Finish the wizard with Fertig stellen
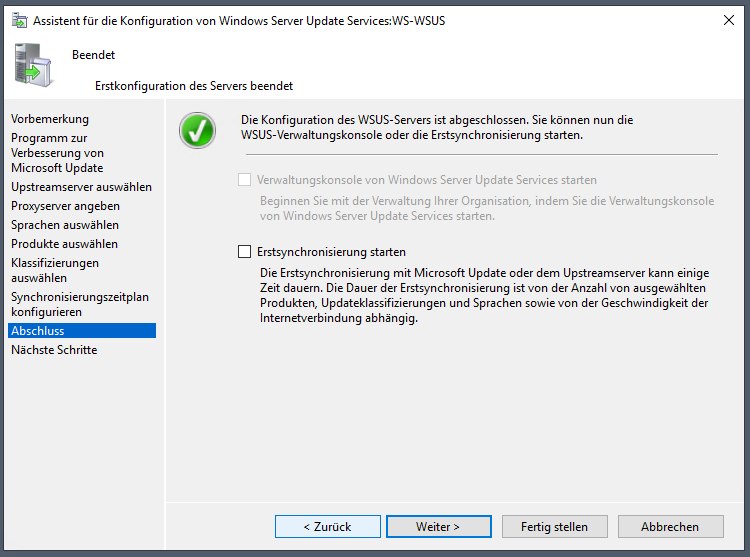This screenshot has height=557, width=750. coord(555,526)
